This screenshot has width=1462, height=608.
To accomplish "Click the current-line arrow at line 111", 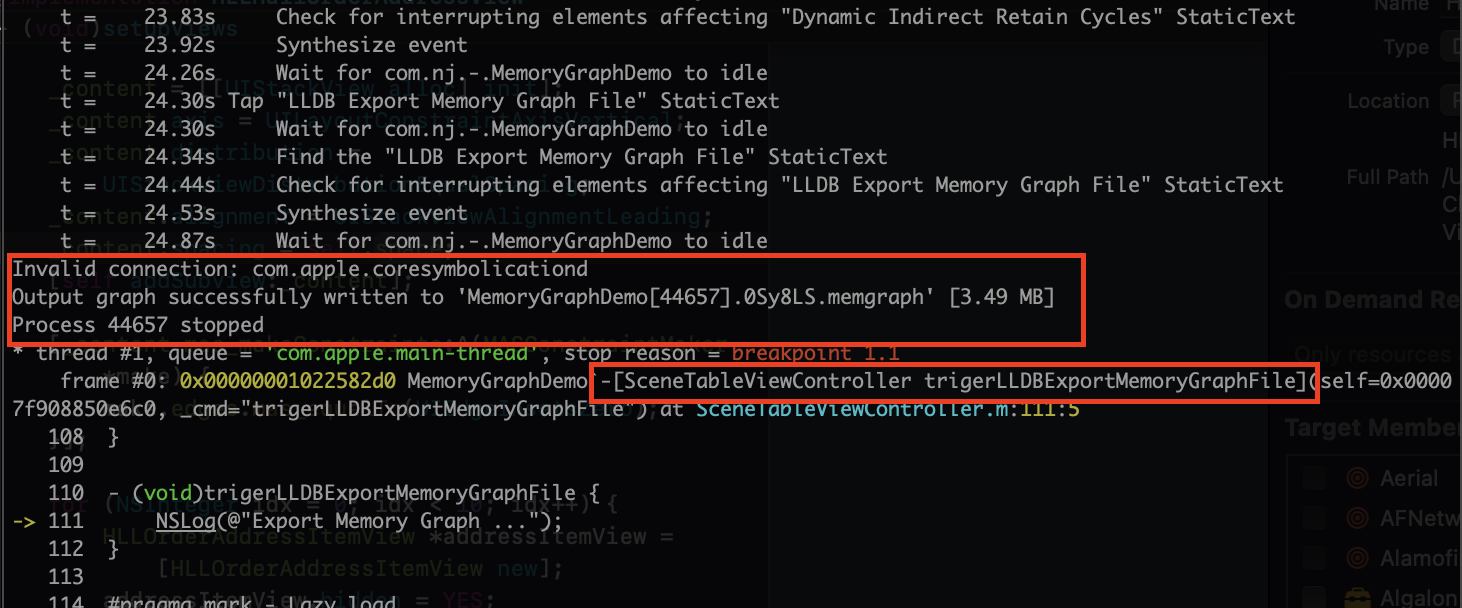I will (x=27, y=521).
